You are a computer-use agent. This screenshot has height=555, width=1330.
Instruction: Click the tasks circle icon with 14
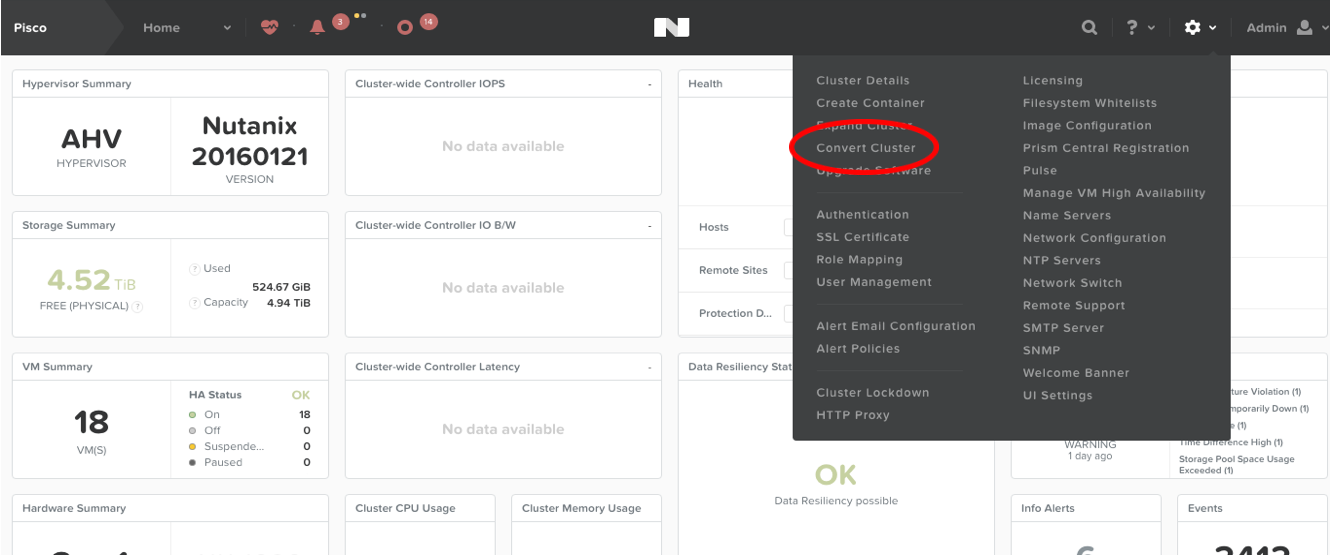point(405,28)
